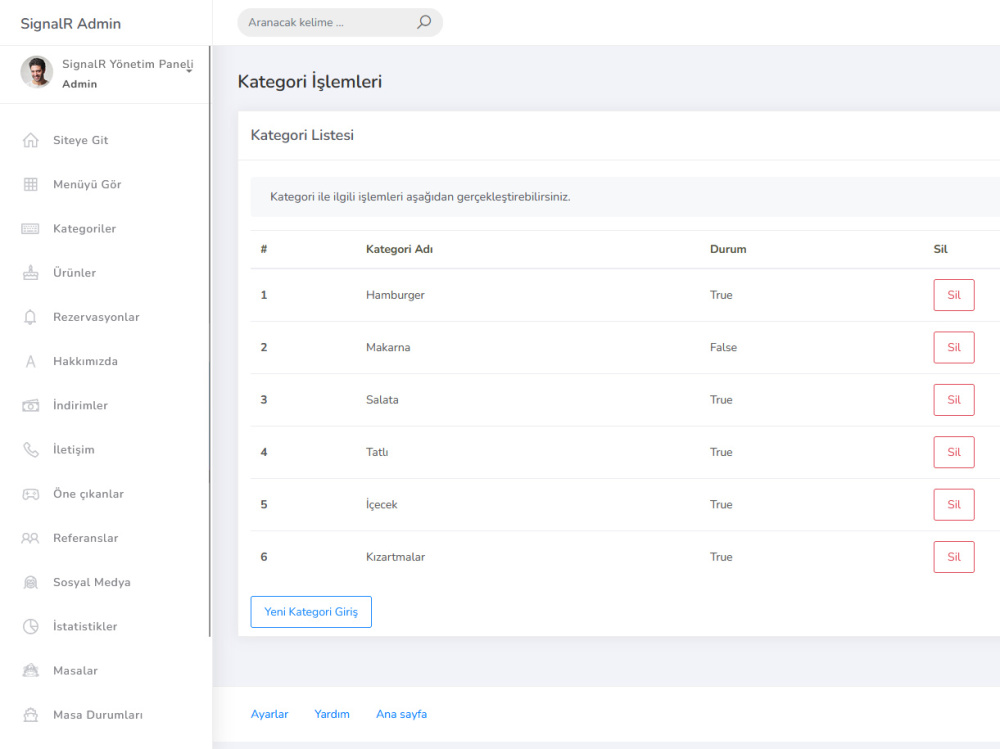Click the cake icon beside Ürünler
The image size is (1000, 749).
pyautogui.click(x=31, y=273)
